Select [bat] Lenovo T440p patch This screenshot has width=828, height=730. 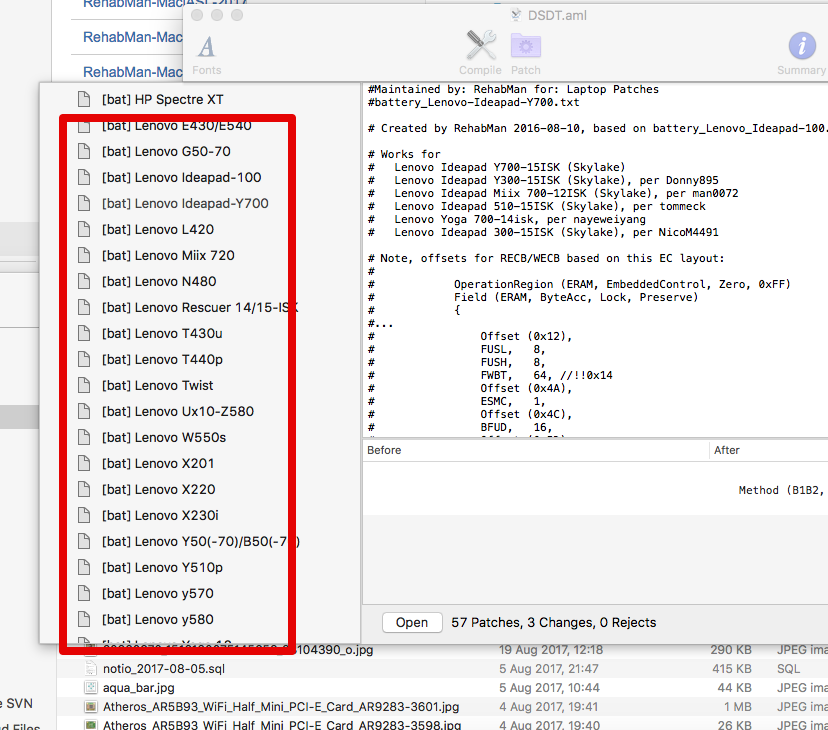[x=162, y=360]
